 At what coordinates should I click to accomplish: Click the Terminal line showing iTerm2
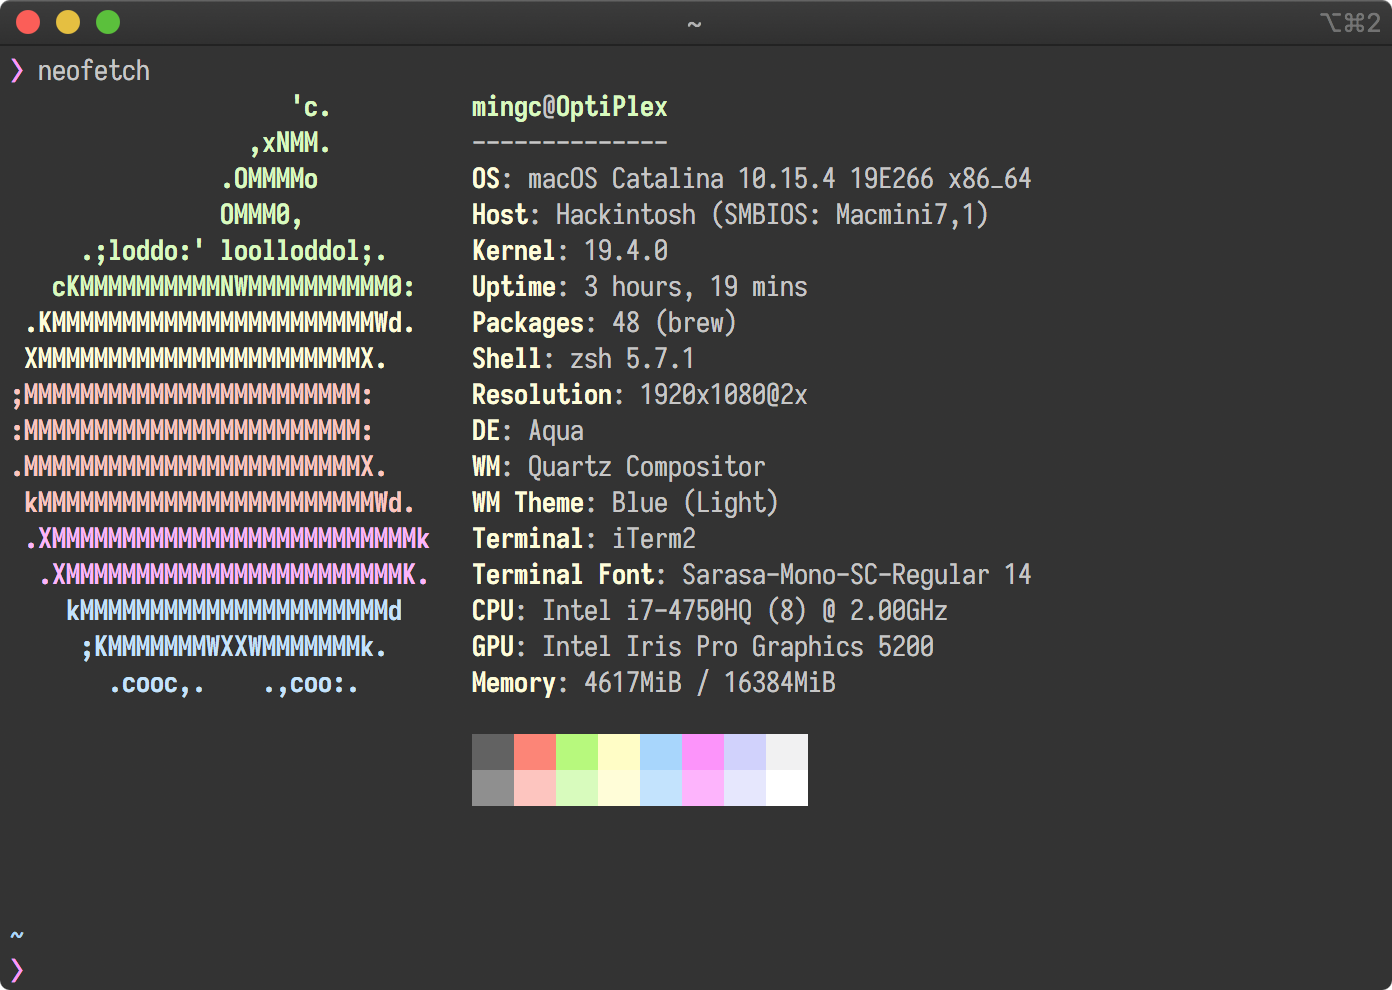(584, 539)
